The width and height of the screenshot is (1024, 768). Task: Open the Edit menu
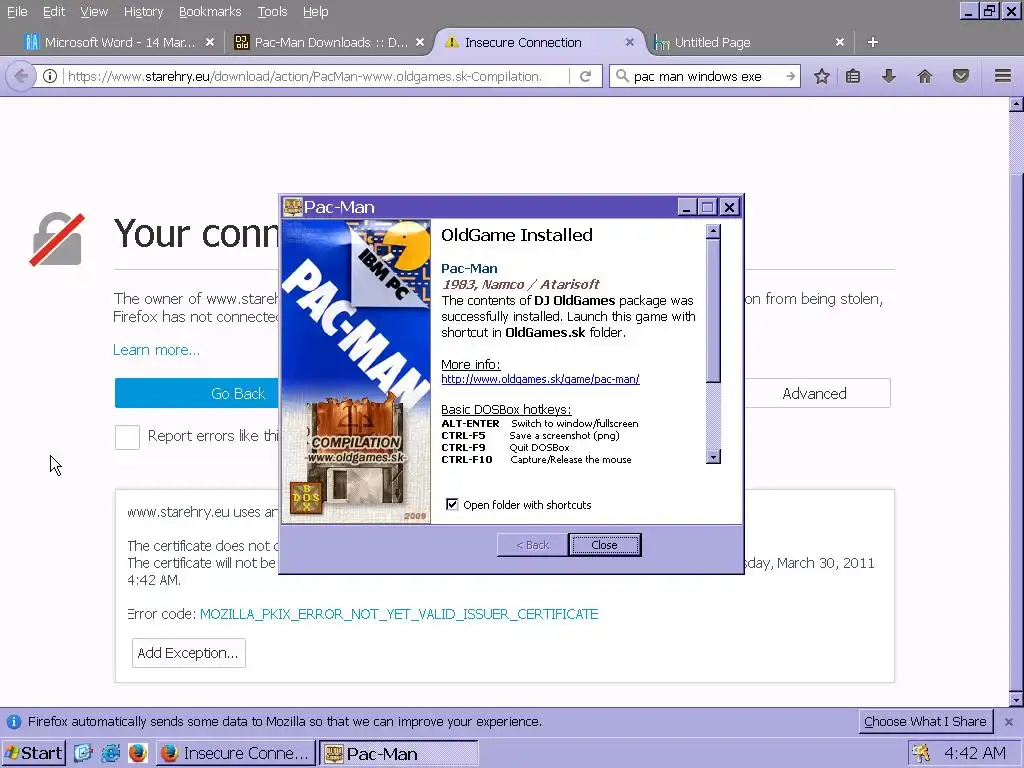click(x=54, y=12)
